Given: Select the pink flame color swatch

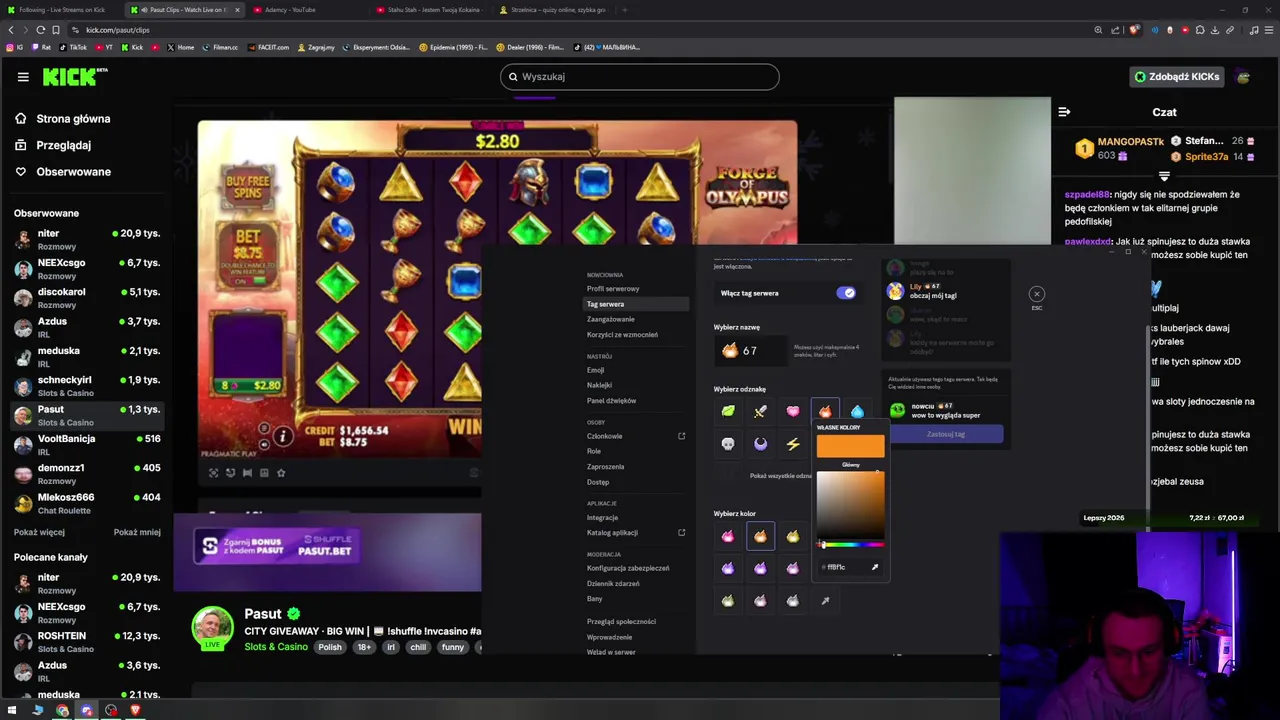Looking at the screenshot, I should point(728,537).
